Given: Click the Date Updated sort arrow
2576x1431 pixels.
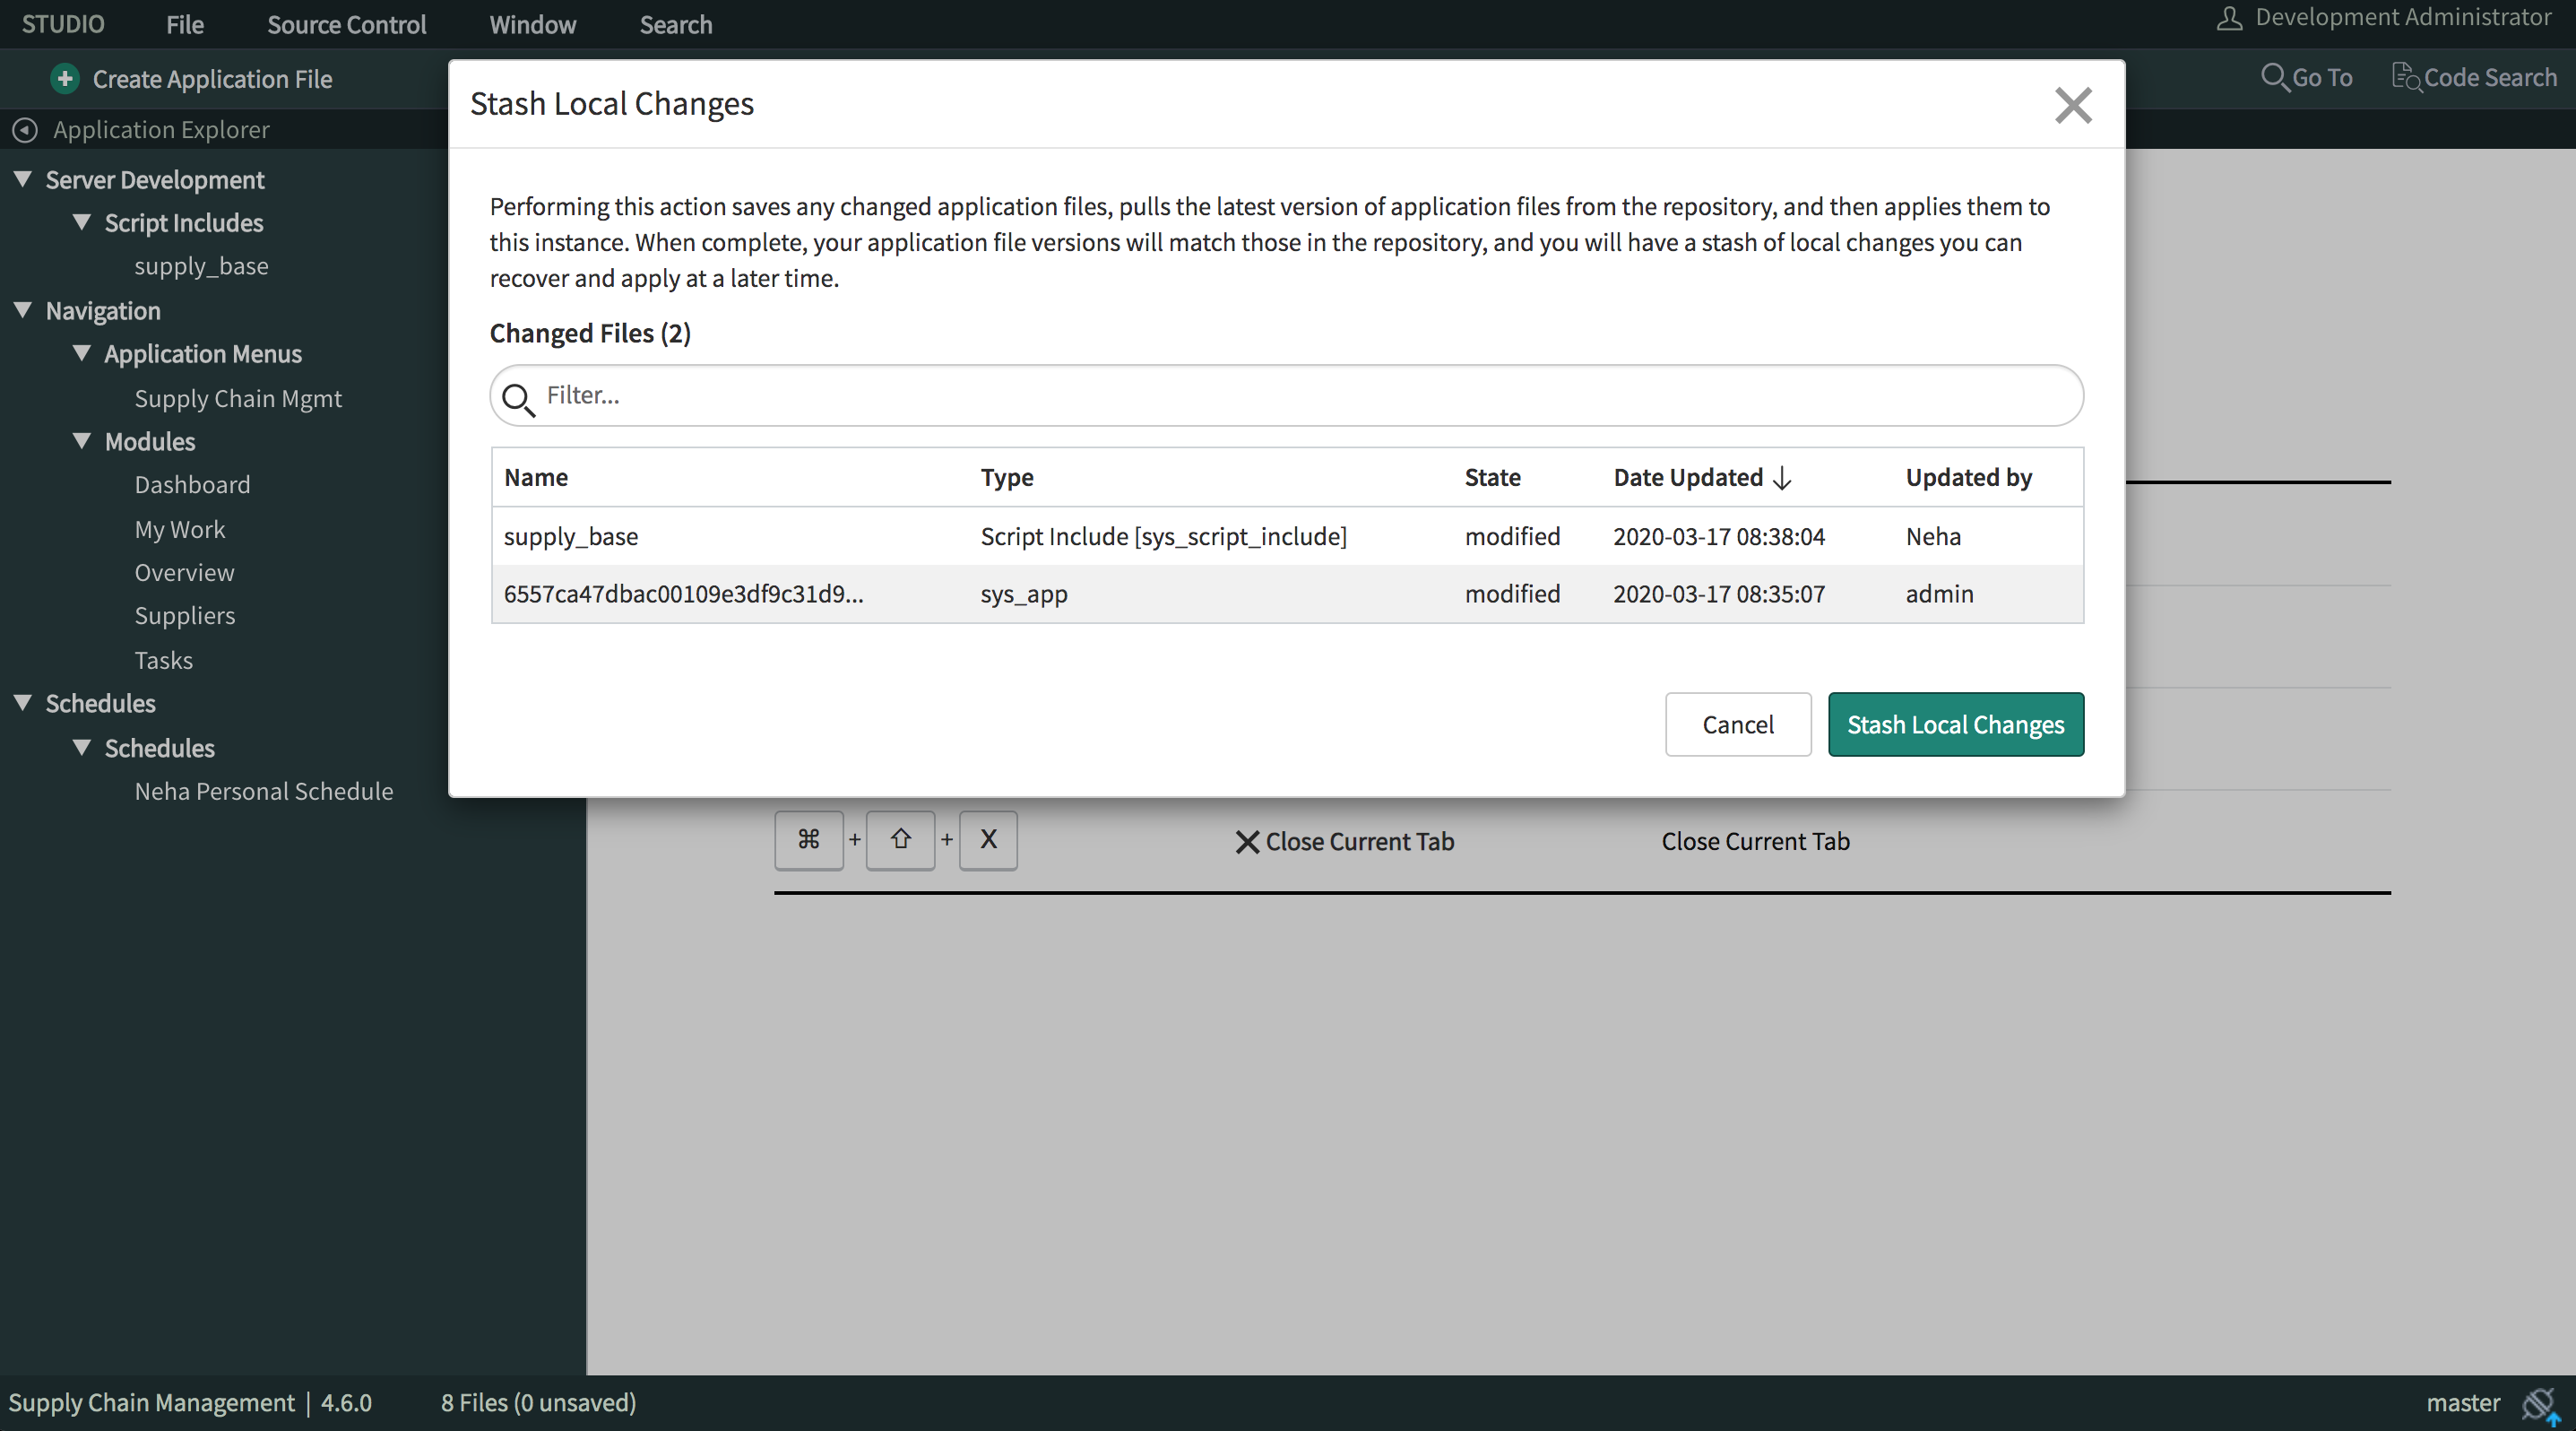Looking at the screenshot, I should 1782,478.
